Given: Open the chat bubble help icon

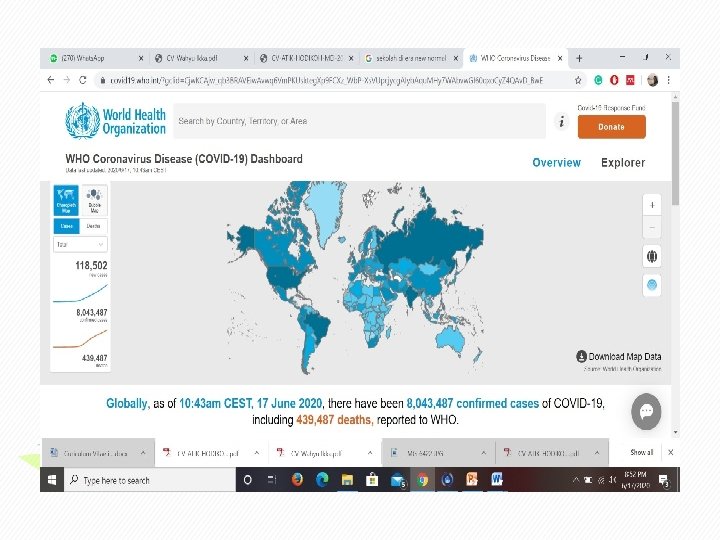Looking at the screenshot, I should [x=646, y=411].
